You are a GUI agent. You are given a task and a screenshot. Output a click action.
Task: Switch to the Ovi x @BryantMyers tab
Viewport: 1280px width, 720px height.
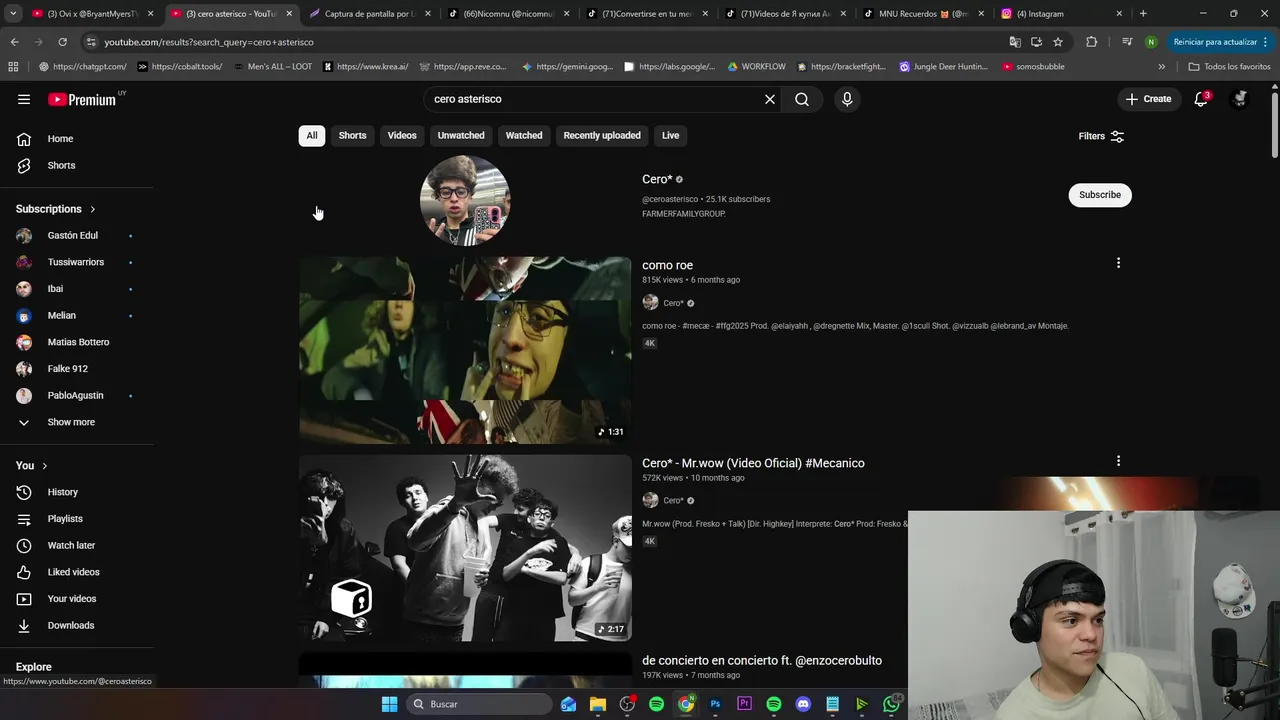pos(92,14)
